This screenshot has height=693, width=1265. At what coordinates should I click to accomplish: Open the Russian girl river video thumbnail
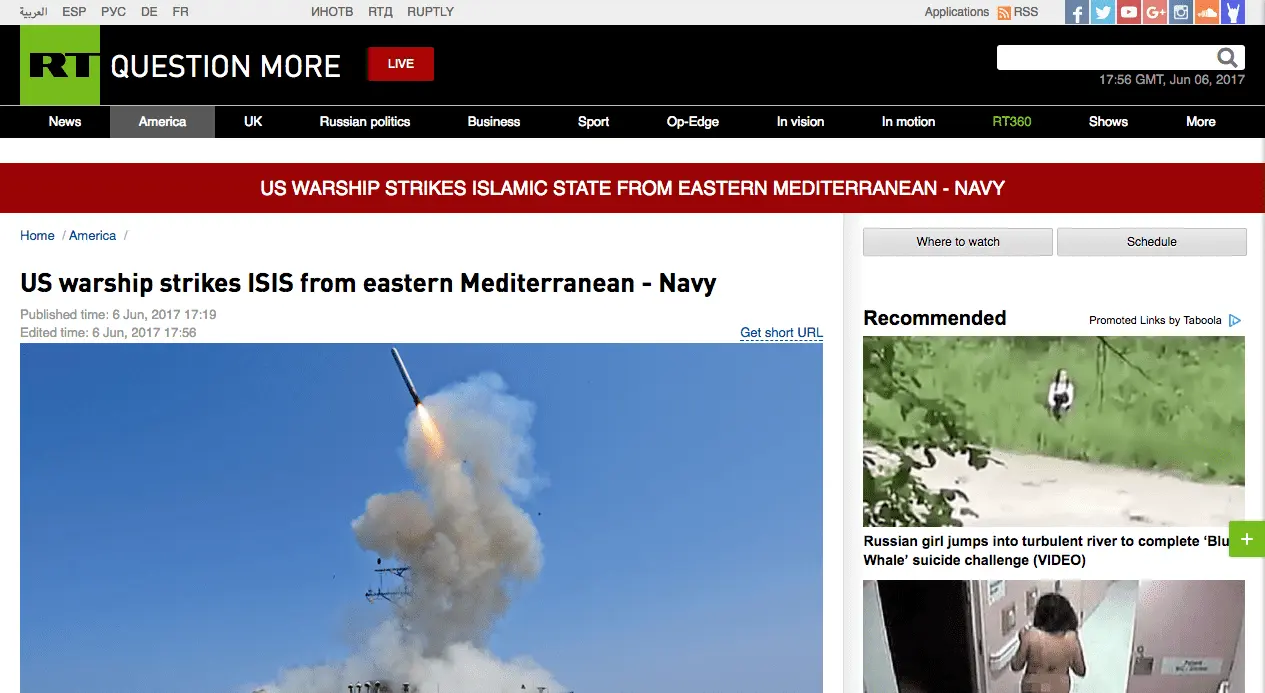point(1054,431)
